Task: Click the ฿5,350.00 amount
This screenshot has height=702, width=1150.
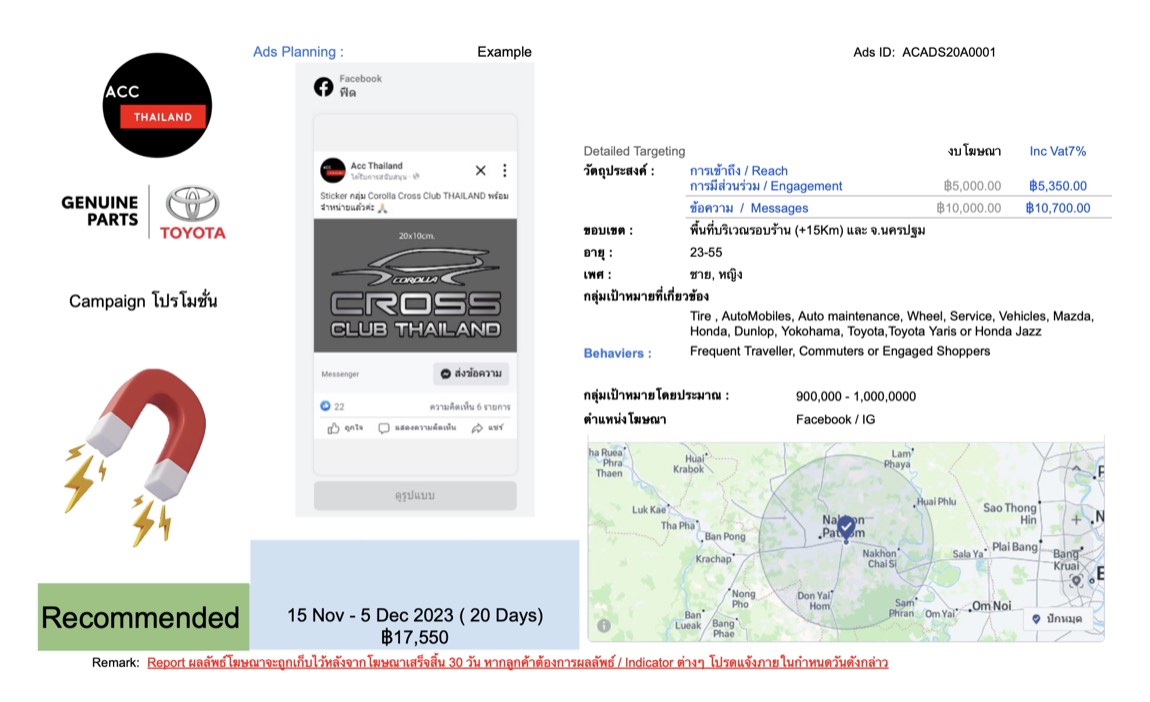Action: 1058,186
